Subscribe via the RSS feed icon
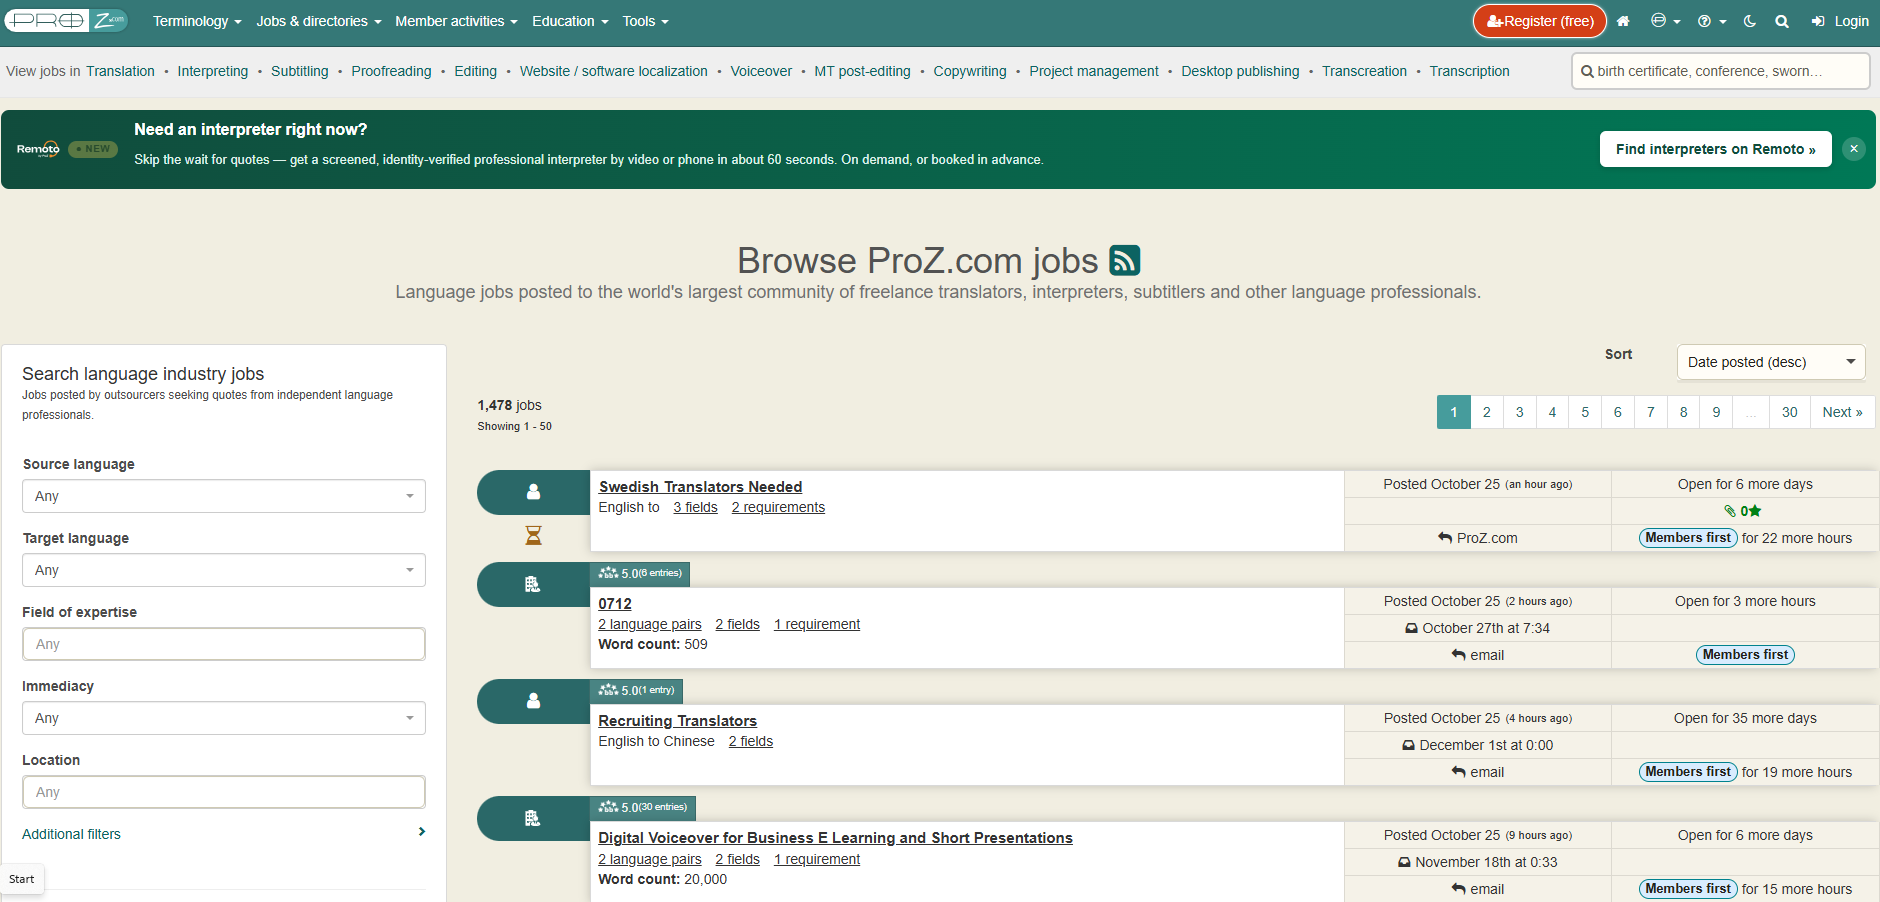1880x902 pixels. click(1125, 260)
